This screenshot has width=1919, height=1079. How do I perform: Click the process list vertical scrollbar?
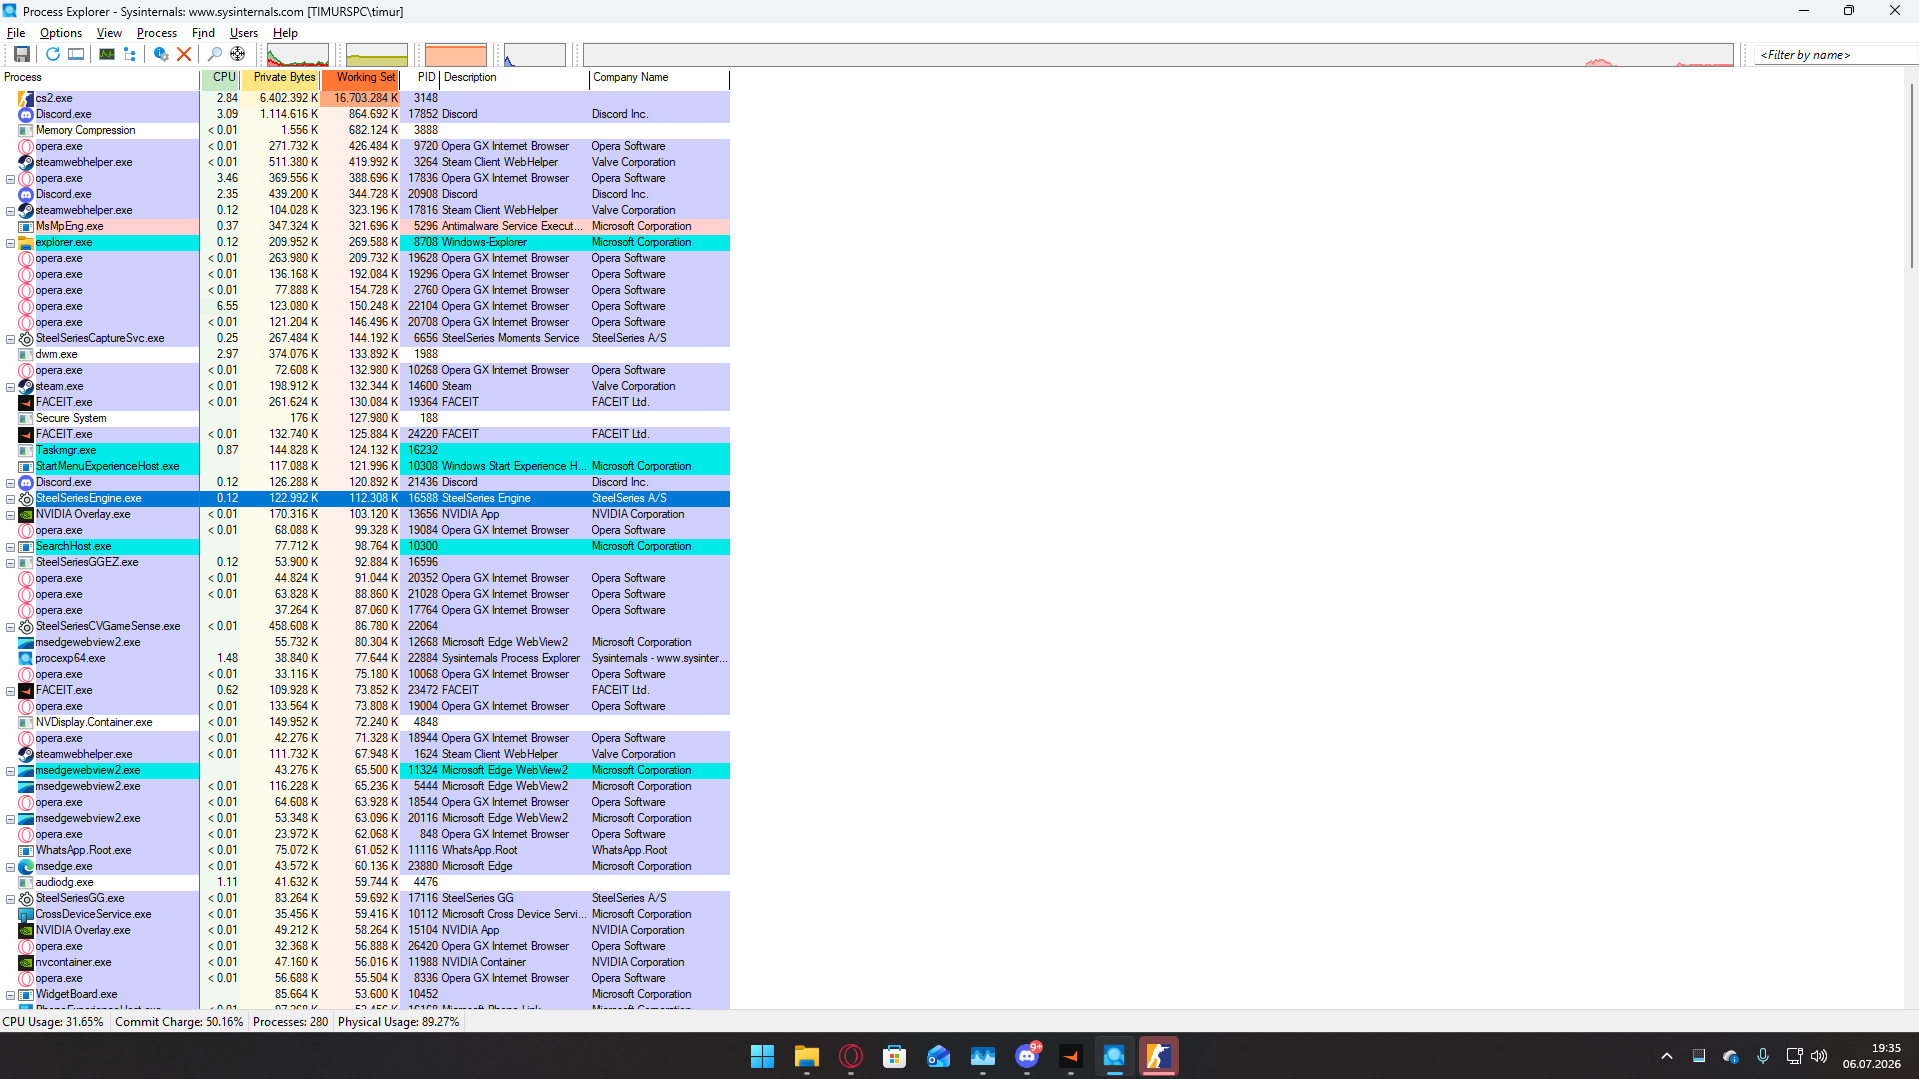point(1912,176)
